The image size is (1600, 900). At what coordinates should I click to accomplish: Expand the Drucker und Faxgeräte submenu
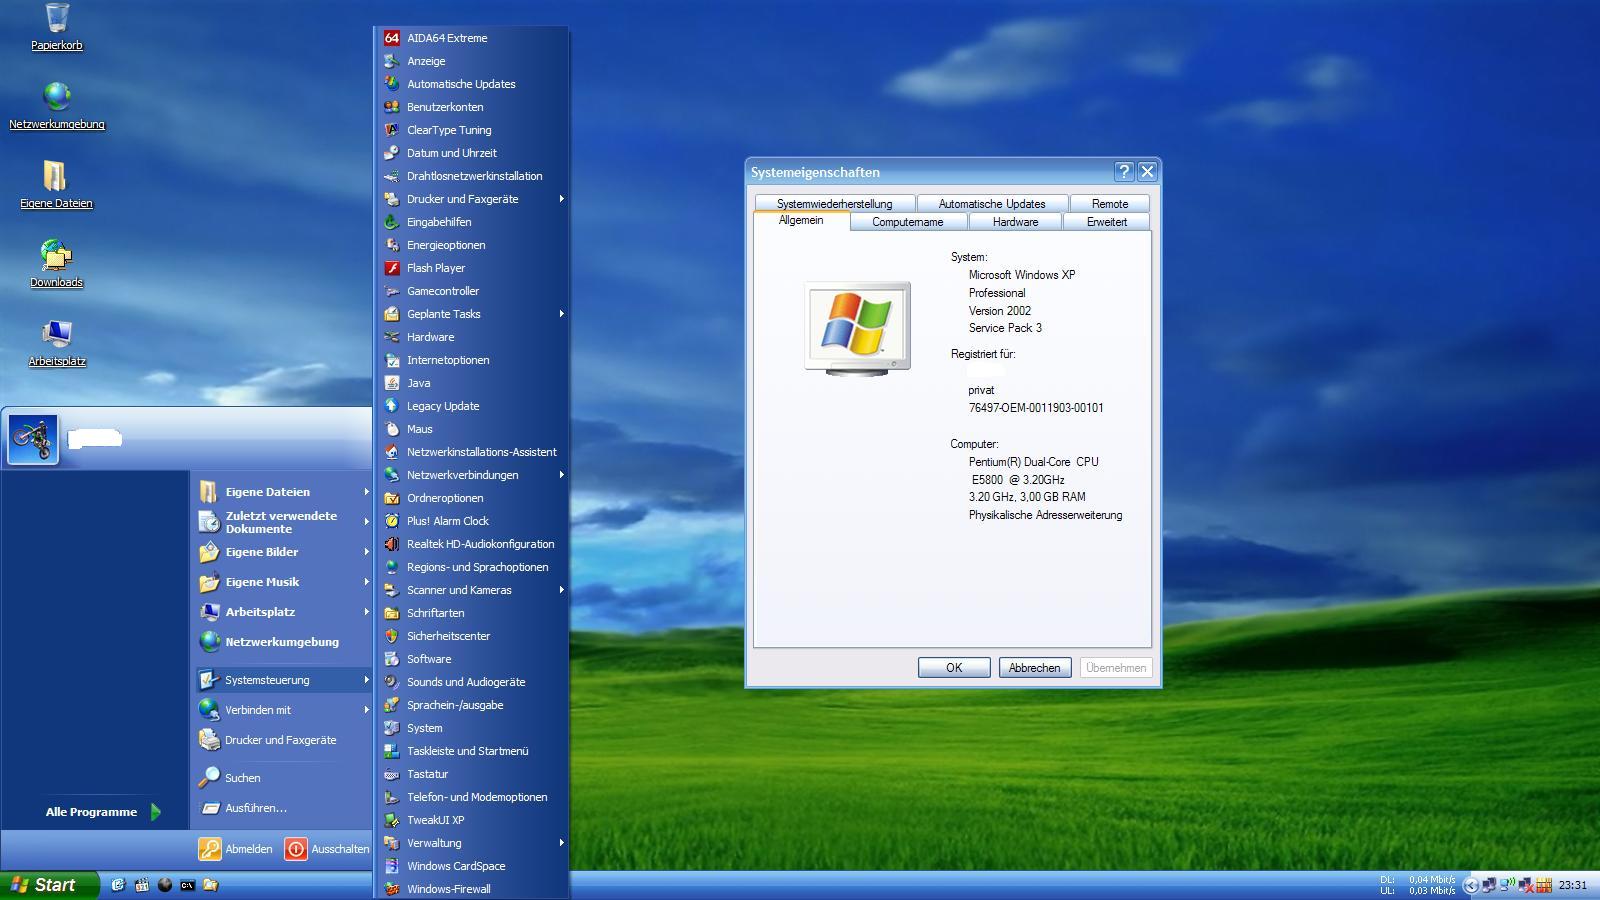tap(562, 199)
